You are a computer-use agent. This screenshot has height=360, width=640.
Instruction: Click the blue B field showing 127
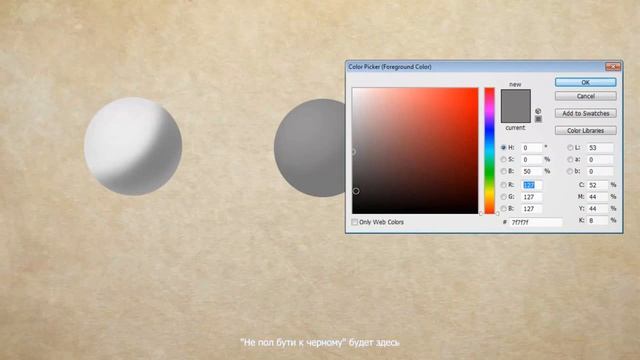pyautogui.click(x=531, y=209)
